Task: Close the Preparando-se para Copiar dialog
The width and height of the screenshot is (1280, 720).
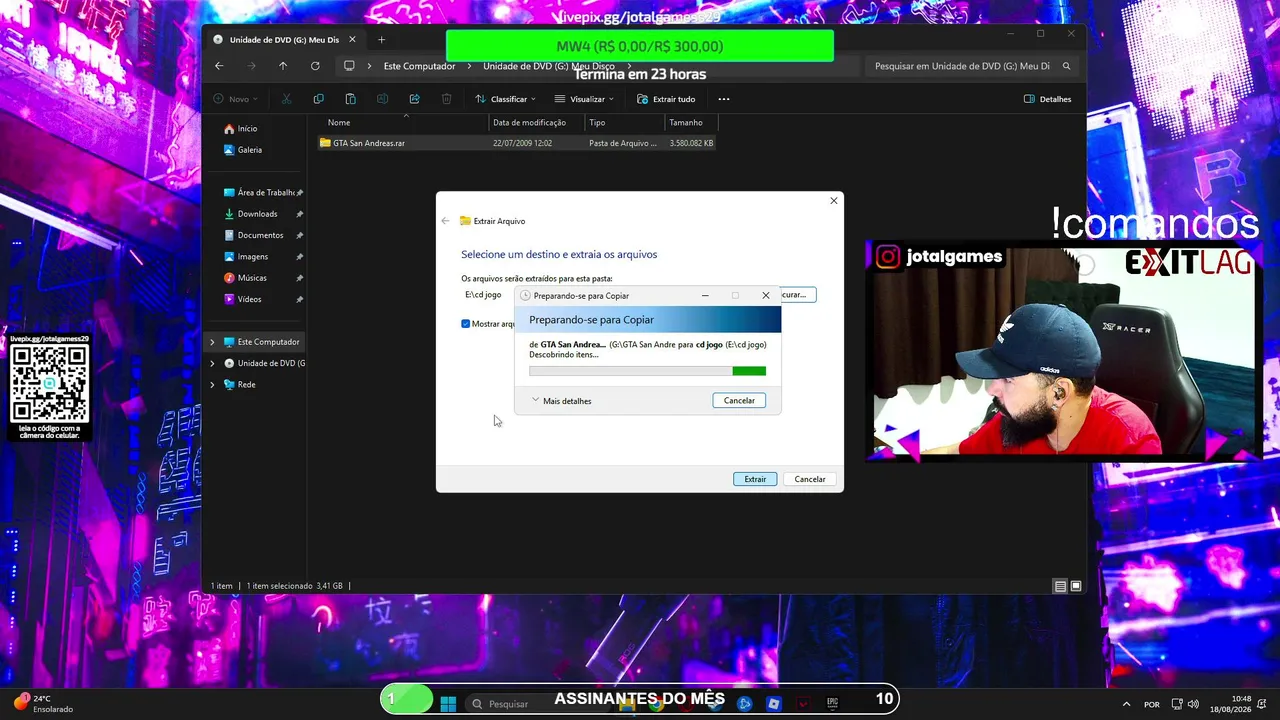Action: point(766,296)
